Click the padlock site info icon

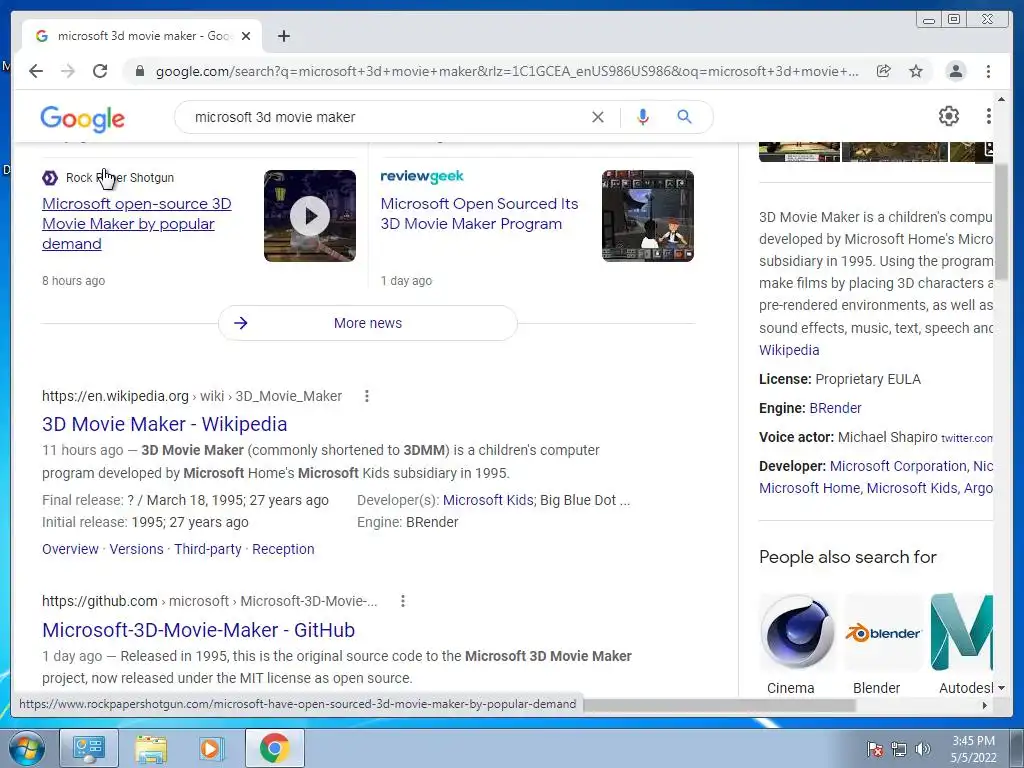(139, 71)
